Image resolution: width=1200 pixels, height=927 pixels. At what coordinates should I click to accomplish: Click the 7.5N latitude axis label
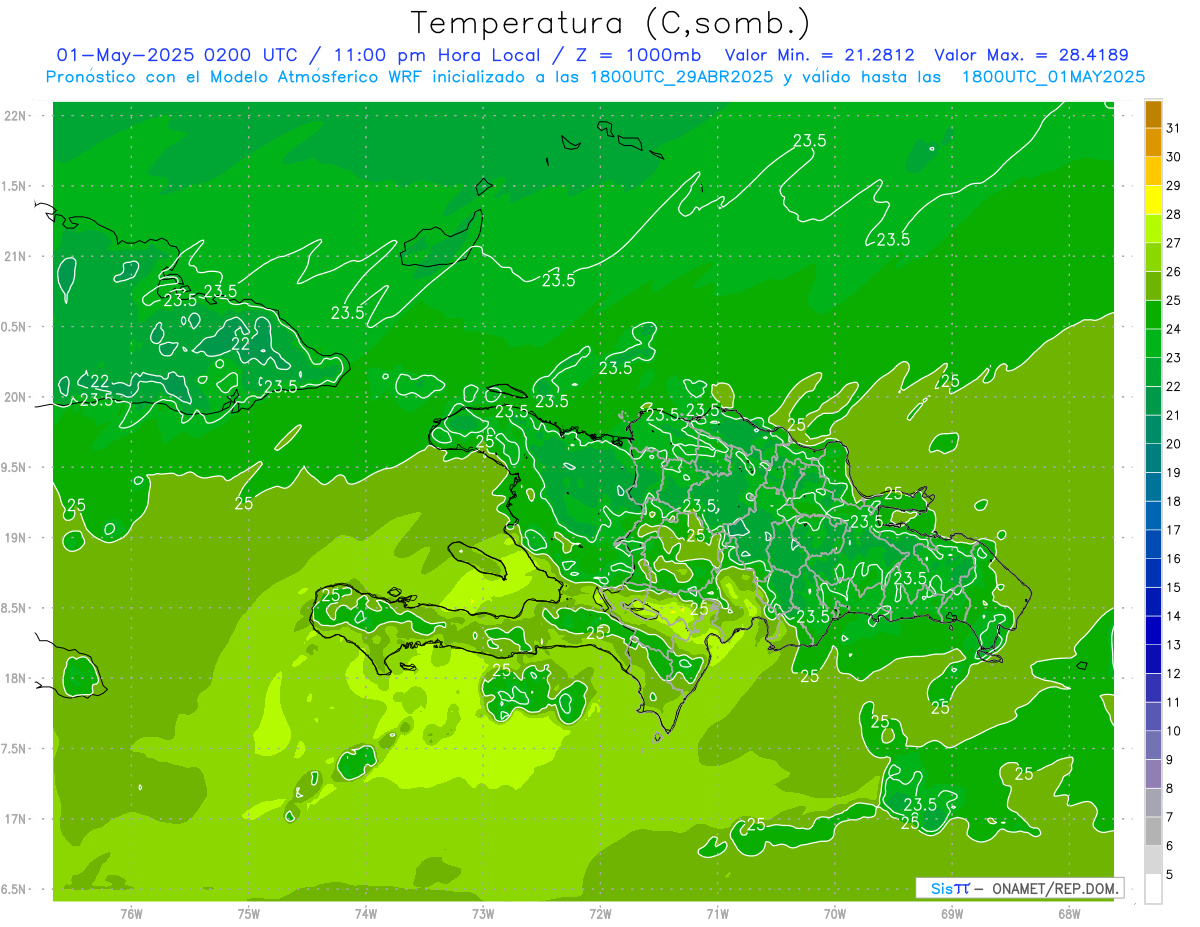(15, 749)
